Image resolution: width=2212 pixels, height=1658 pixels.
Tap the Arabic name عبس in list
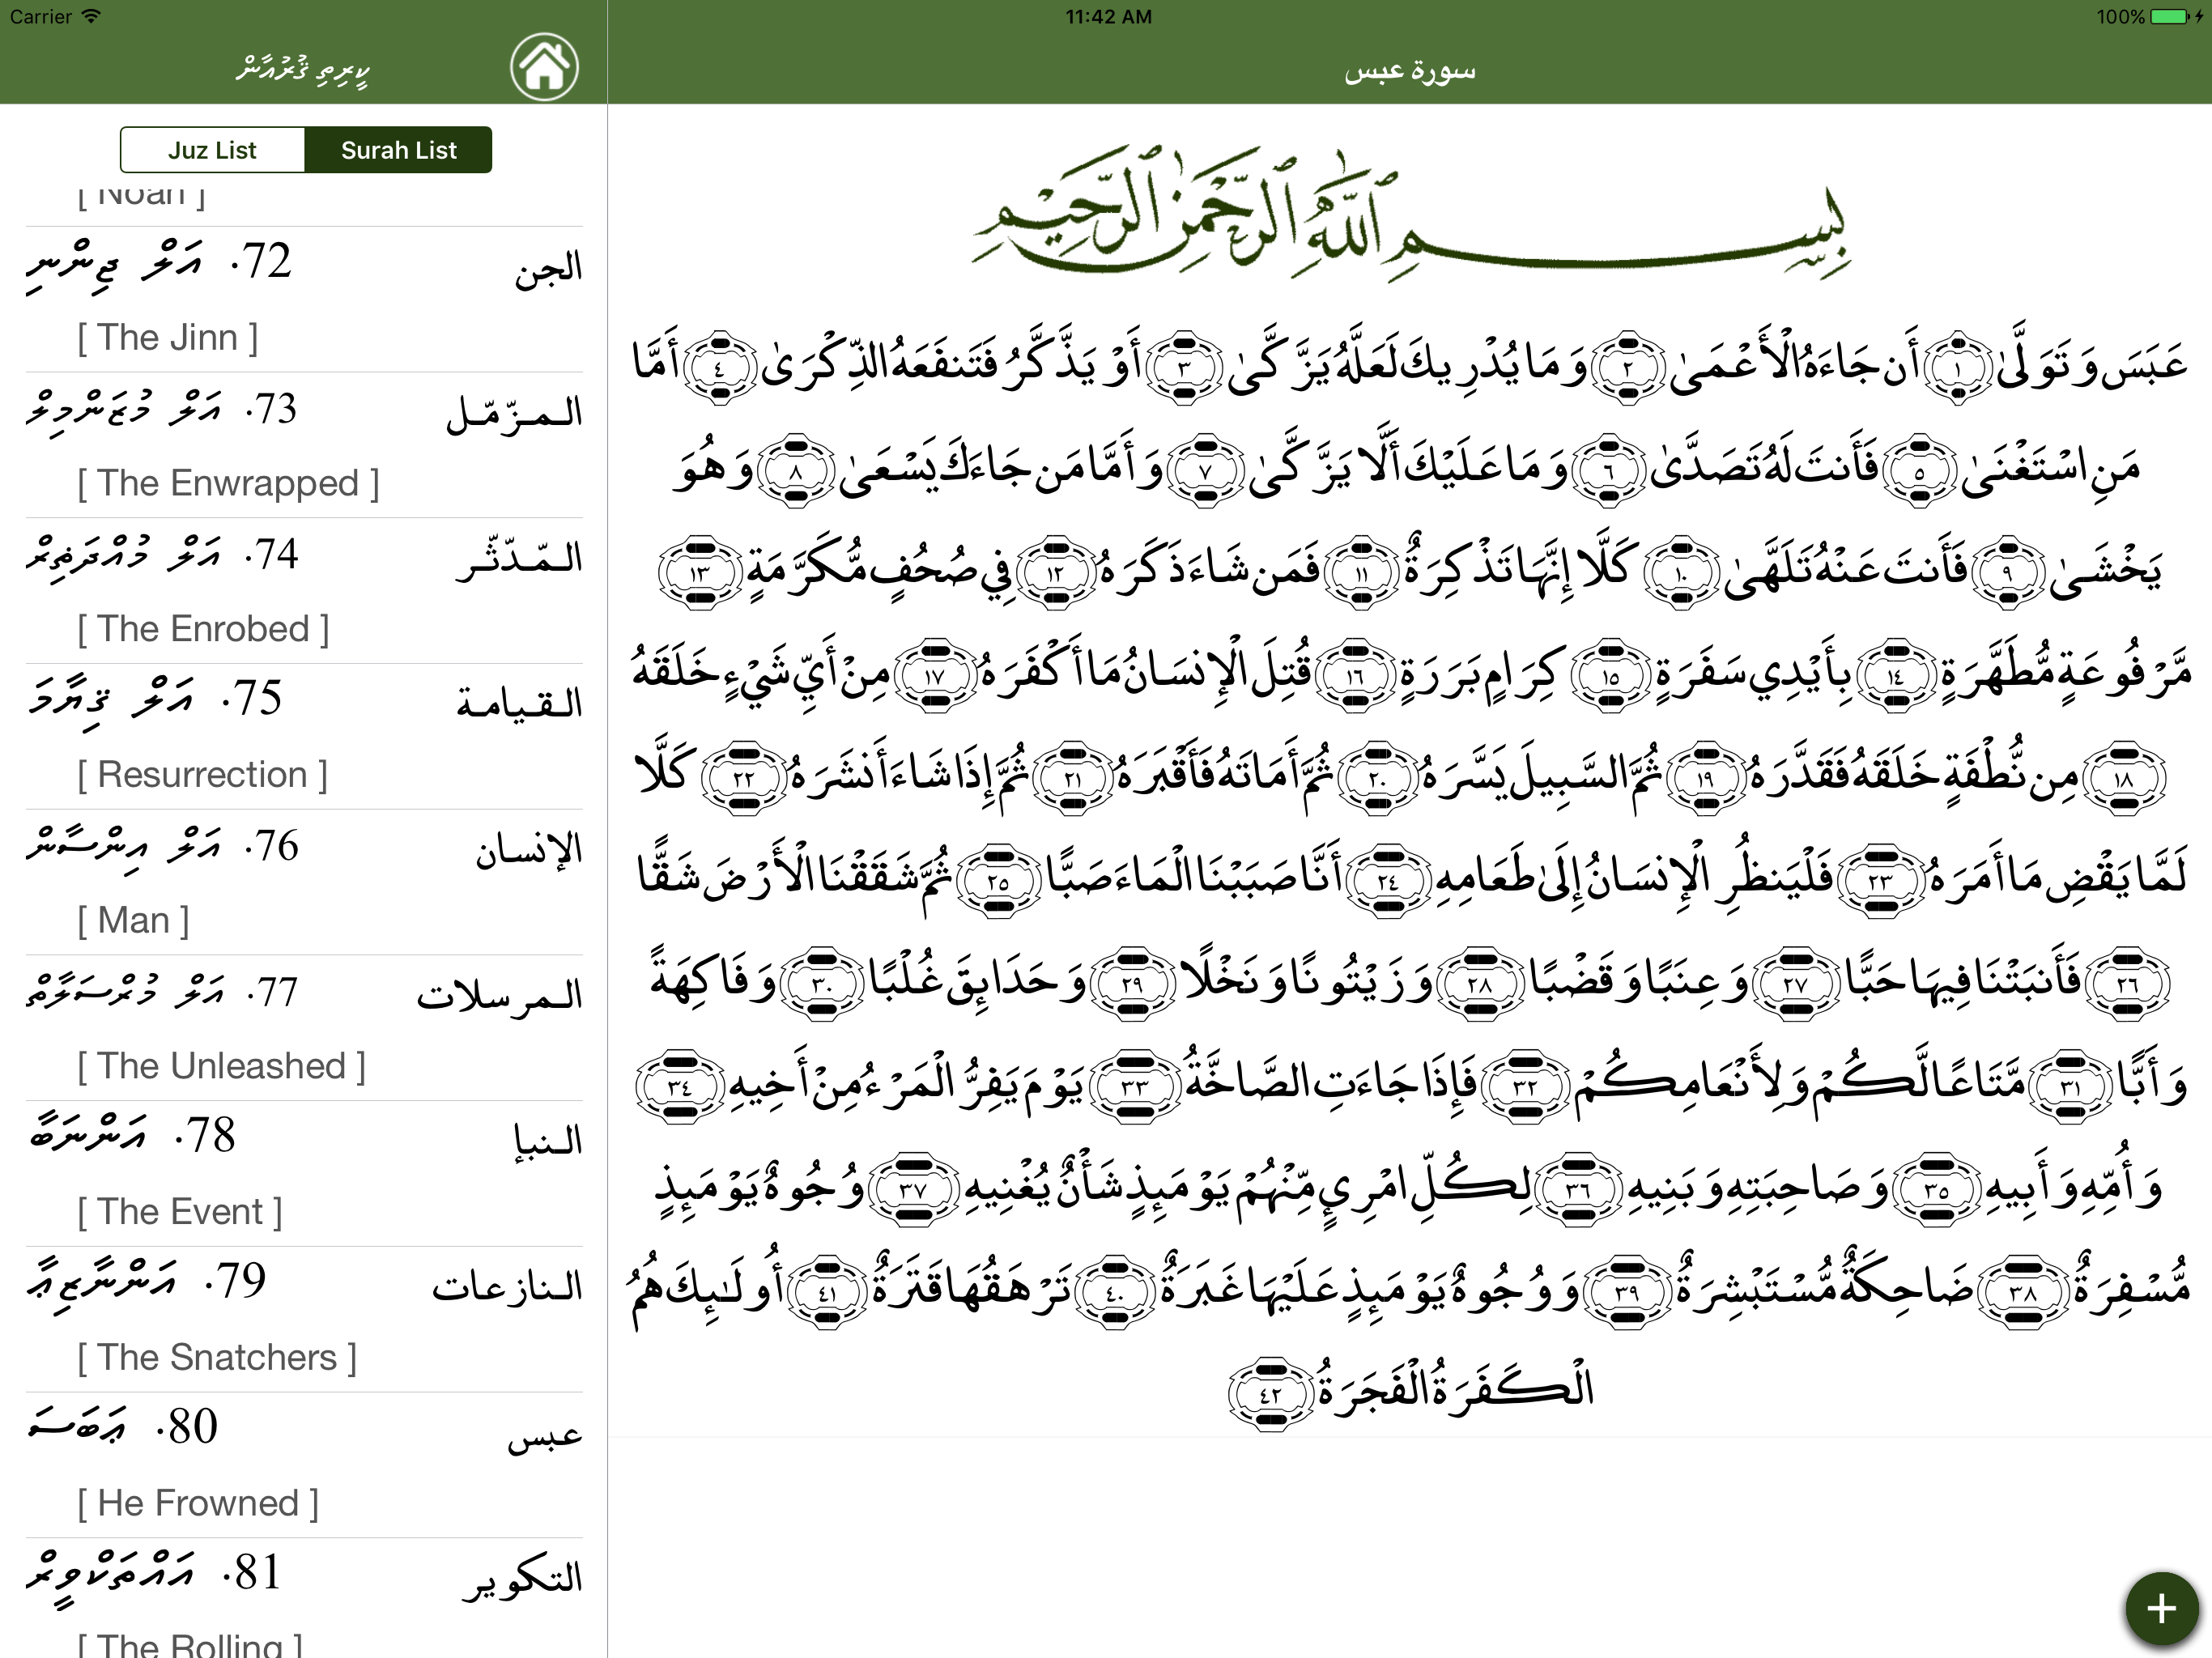pos(545,1436)
